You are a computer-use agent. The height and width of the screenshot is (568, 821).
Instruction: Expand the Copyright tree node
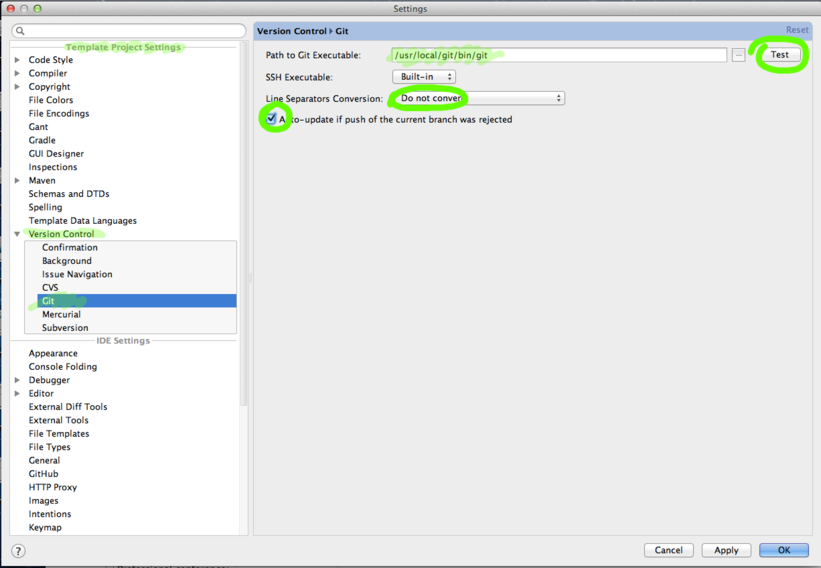[x=17, y=86]
